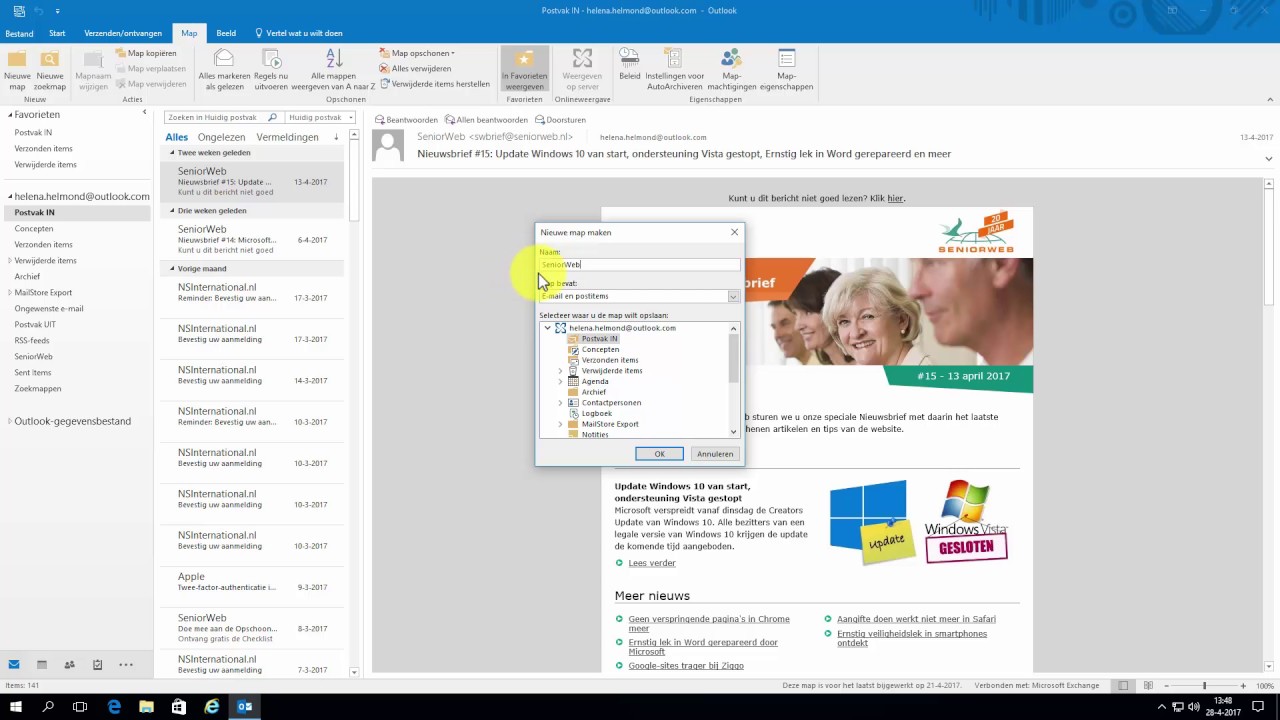Open Windows search on taskbar

(x=48, y=706)
